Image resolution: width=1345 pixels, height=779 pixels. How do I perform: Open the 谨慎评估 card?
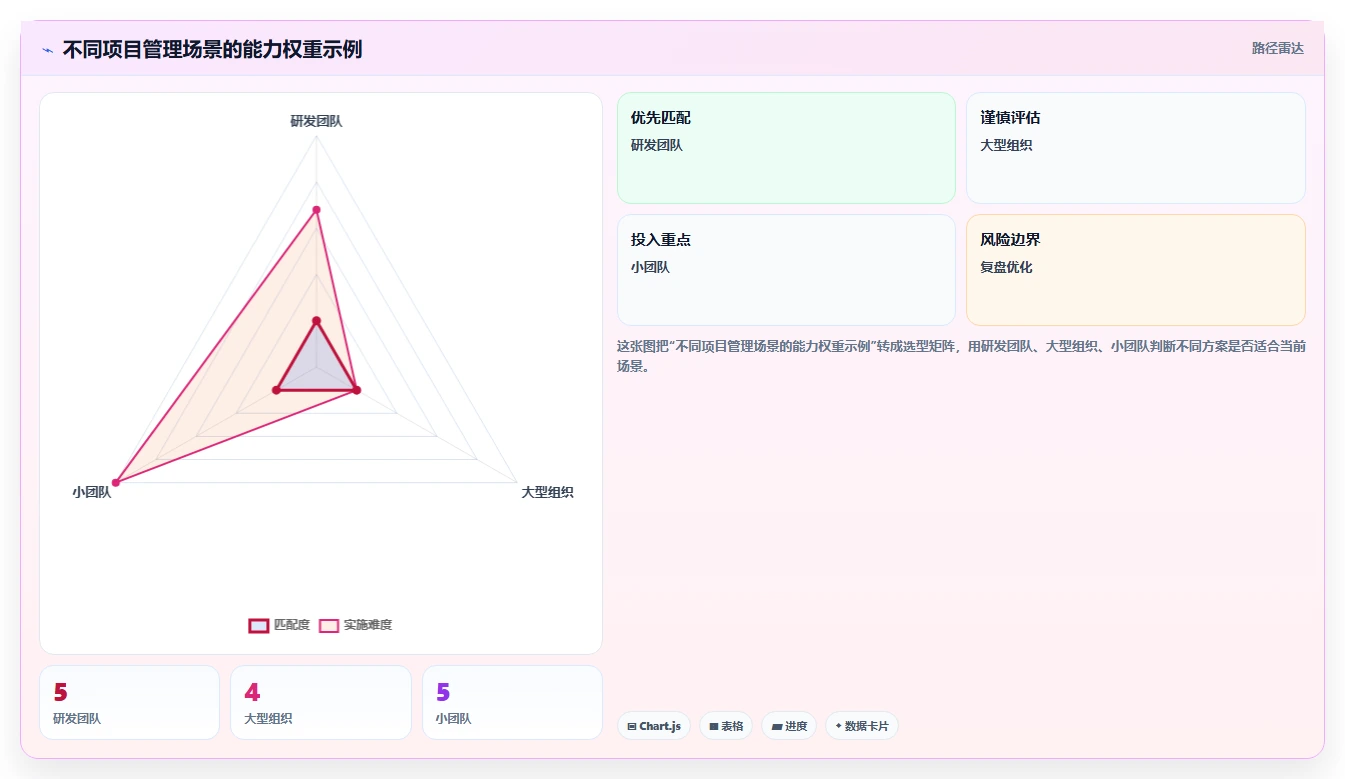tap(1136, 148)
